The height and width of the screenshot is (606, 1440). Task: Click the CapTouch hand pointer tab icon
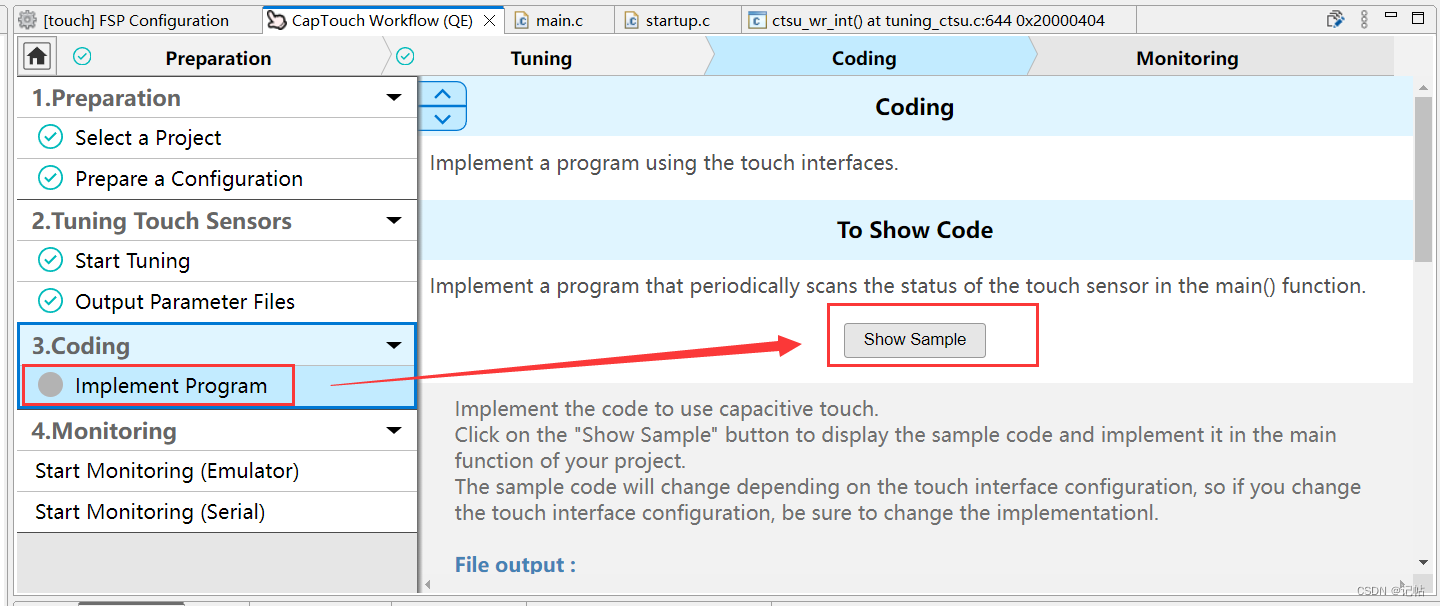pos(276,20)
